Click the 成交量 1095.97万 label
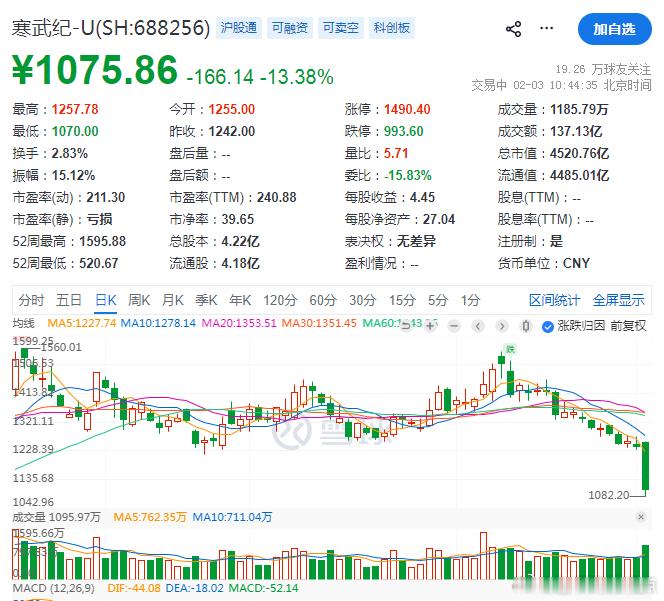Viewport: 664px width, 601px height. click(x=56, y=517)
